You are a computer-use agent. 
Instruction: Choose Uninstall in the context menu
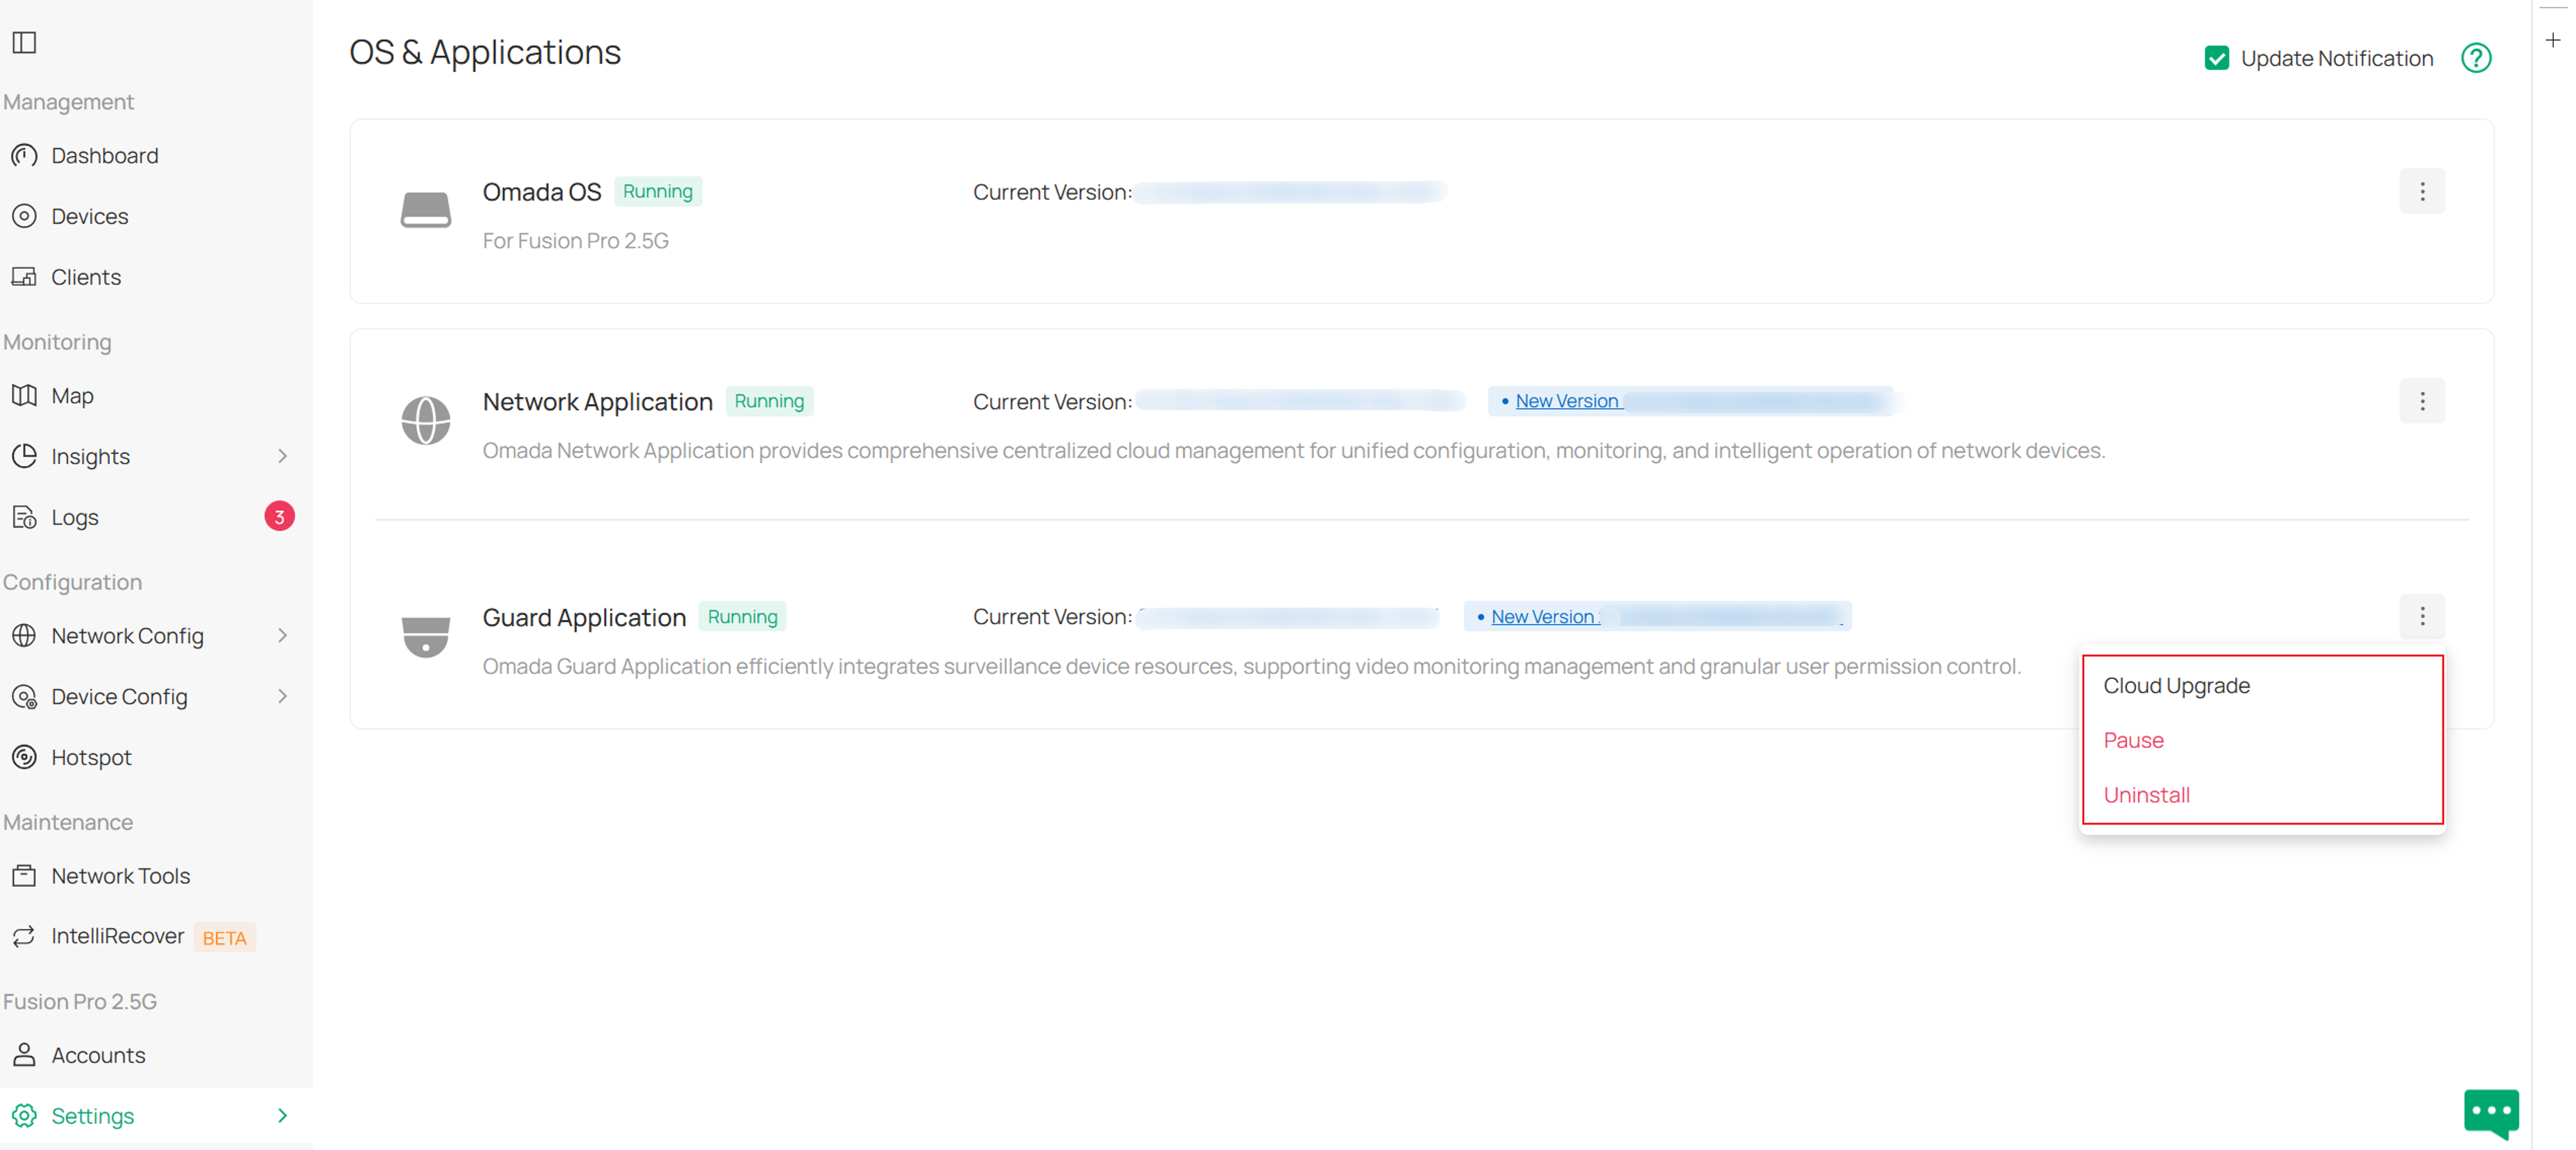click(2147, 796)
